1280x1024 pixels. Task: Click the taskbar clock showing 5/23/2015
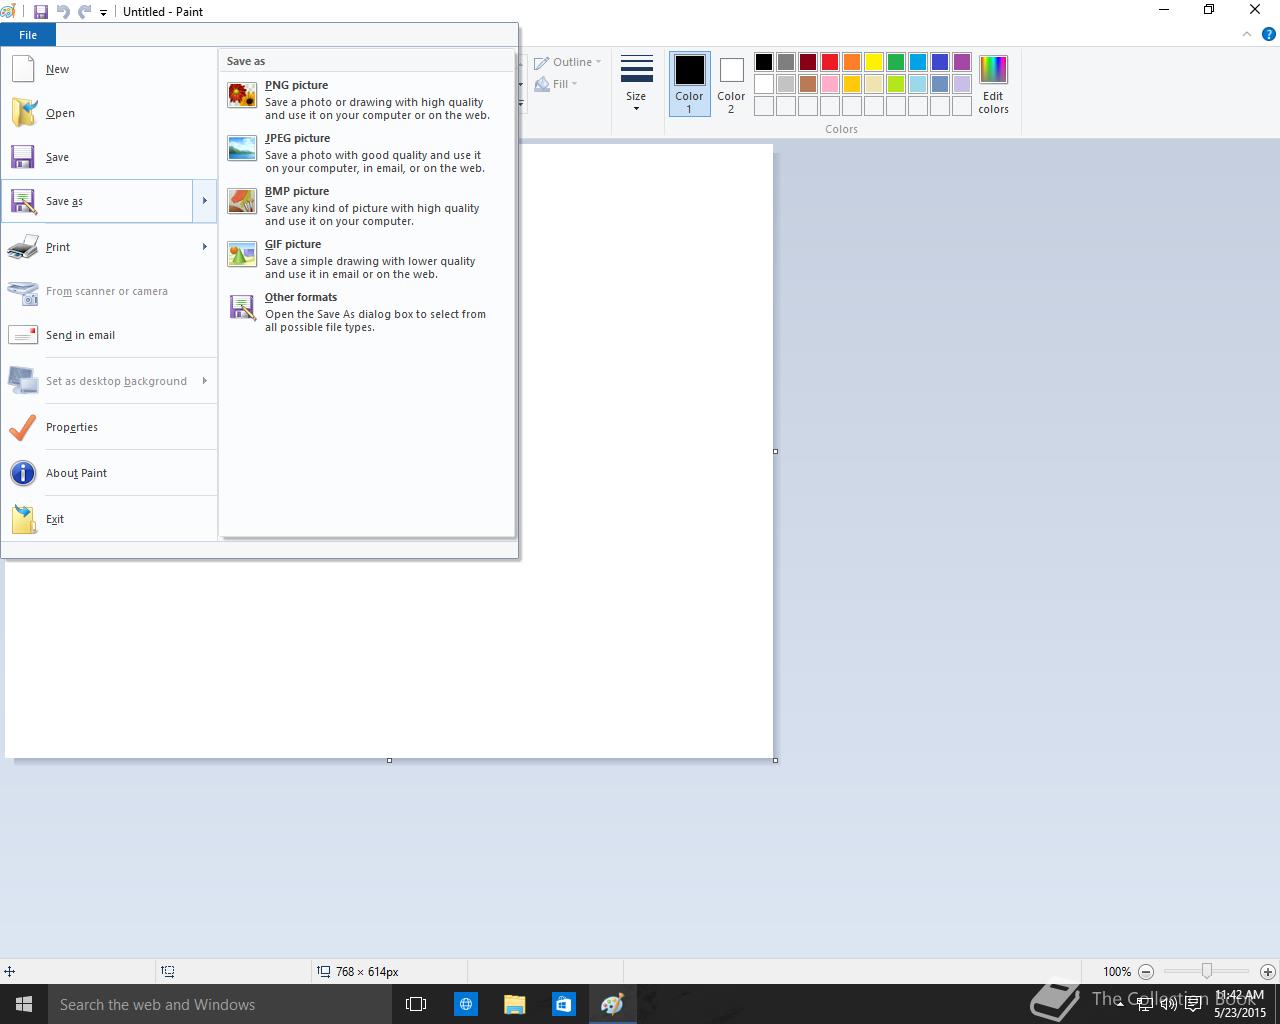[1240, 1004]
